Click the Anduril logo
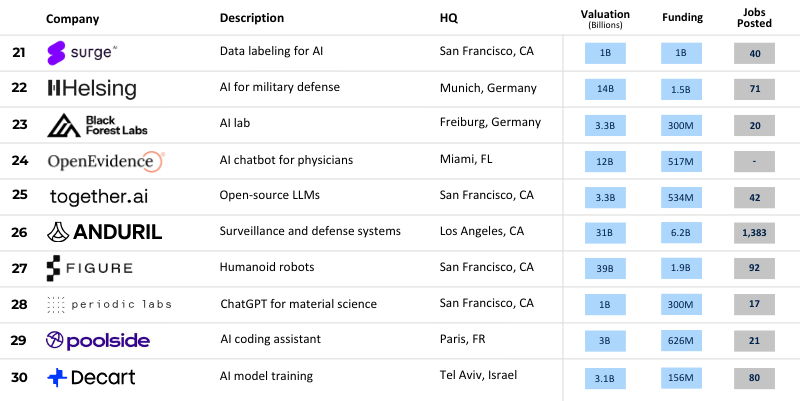Viewport: 800px width, 401px height. coord(104,232)
